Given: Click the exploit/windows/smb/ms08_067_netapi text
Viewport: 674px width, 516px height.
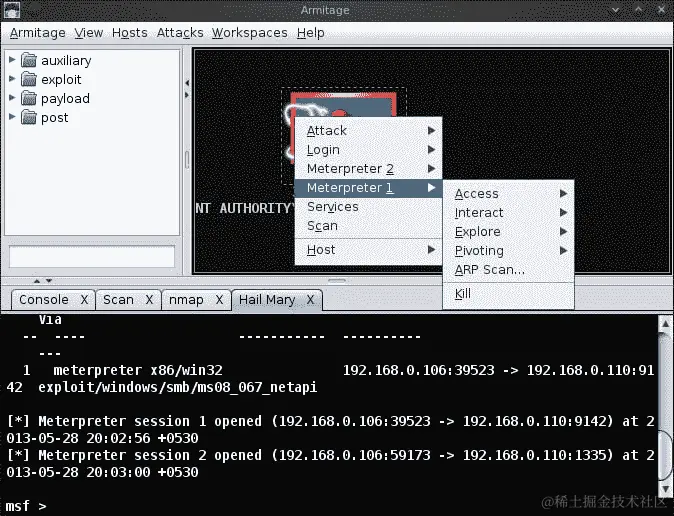Looking at the screenshot, I should [178, 387].
